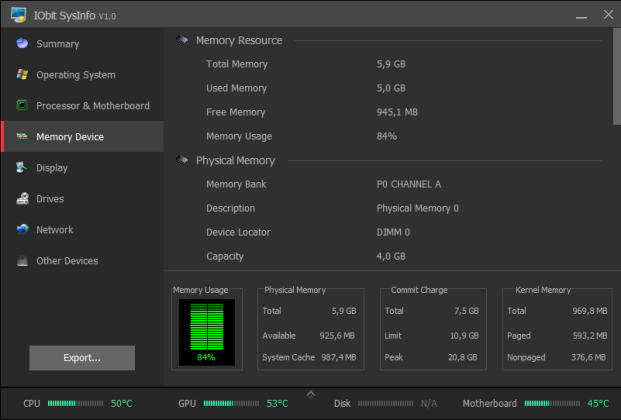Screen dimensions: 621x420
Task: Click the Disk temperature bar
Action: coord(385,403)
